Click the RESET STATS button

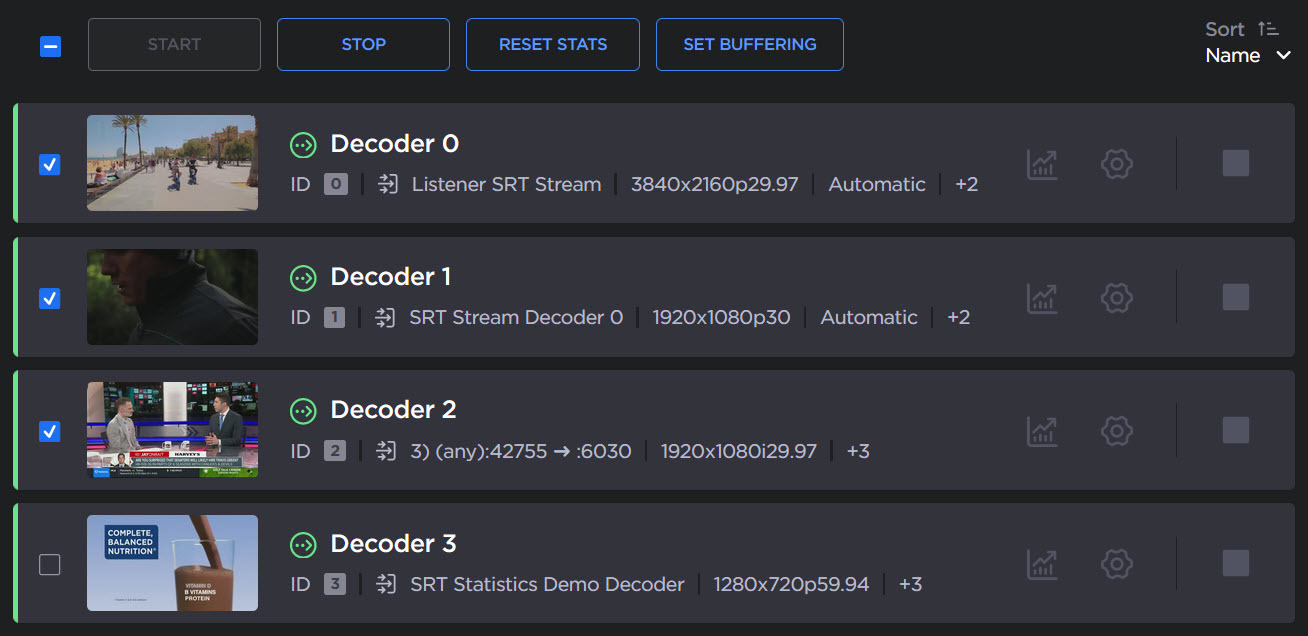553,45
